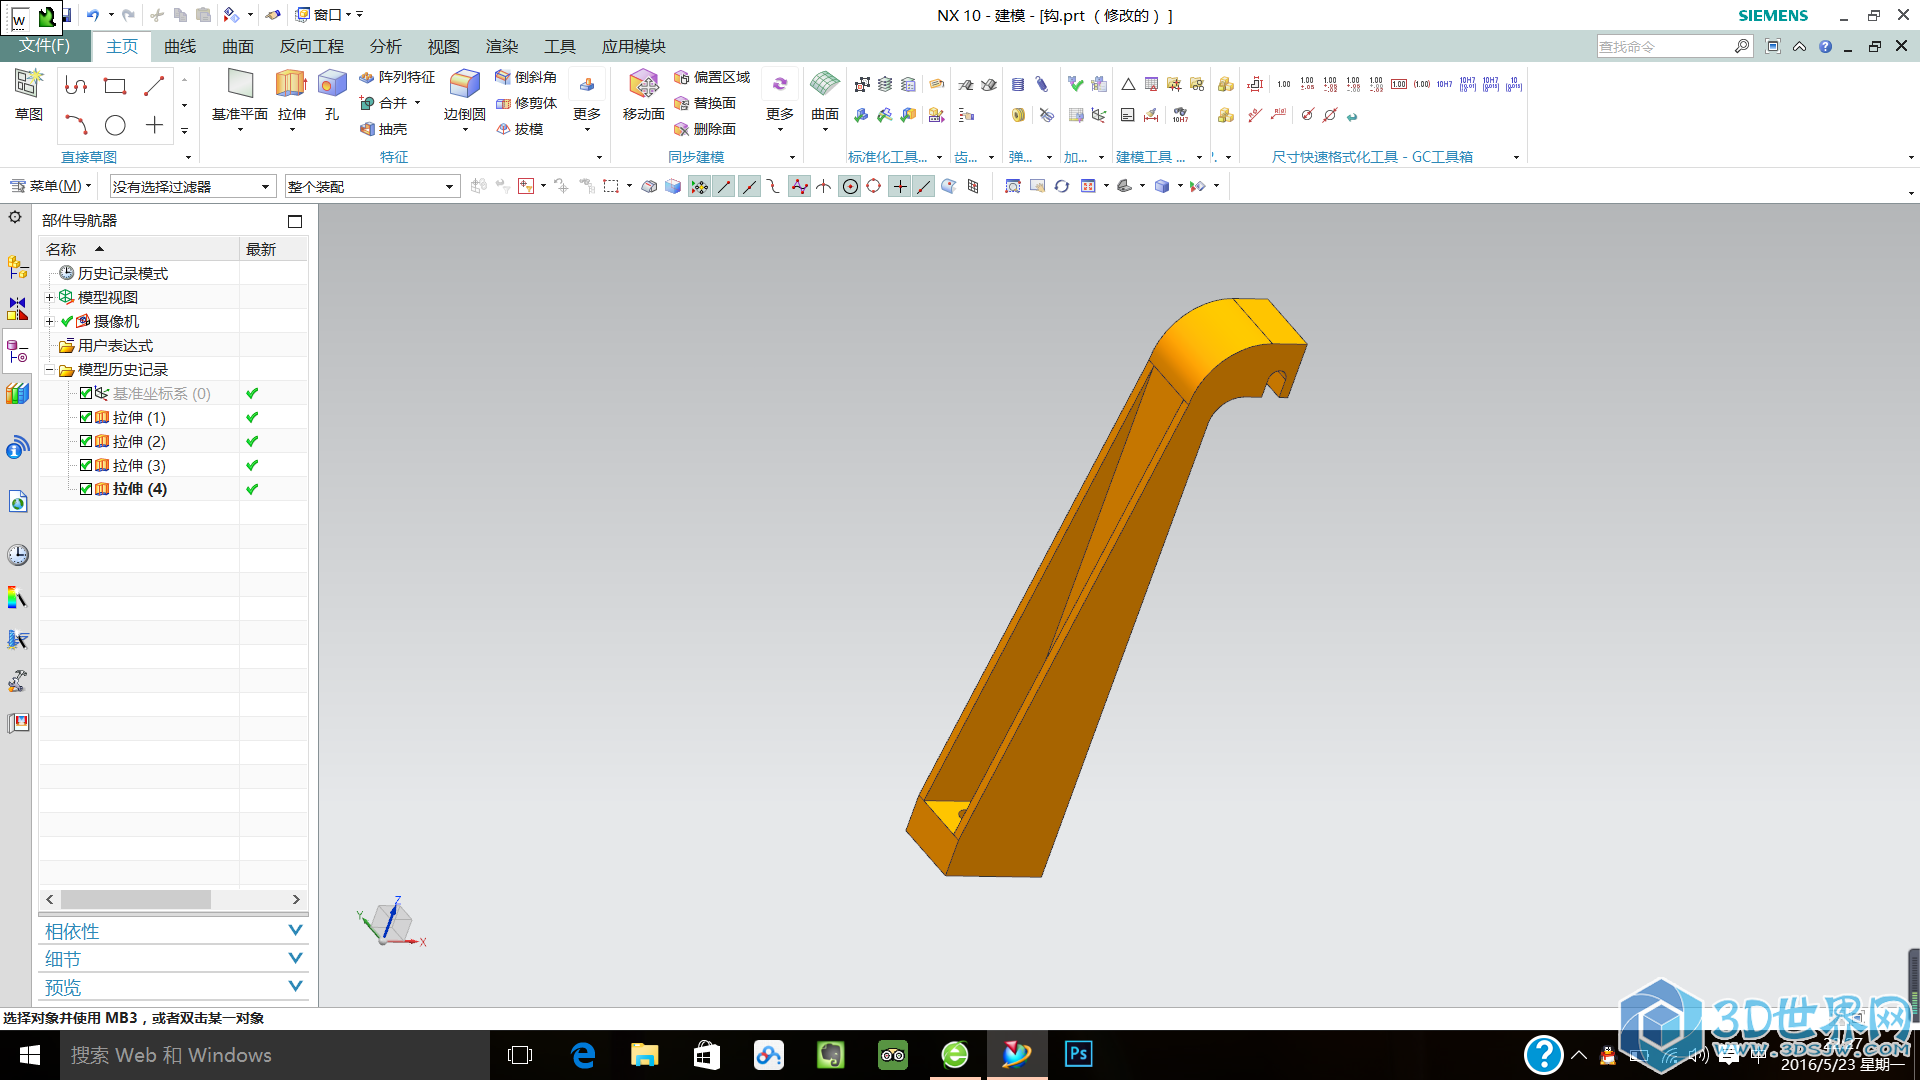Switch to the 曲面 ribbon tab
This screenshot has width=1920, height=1080.
(238, 47)
